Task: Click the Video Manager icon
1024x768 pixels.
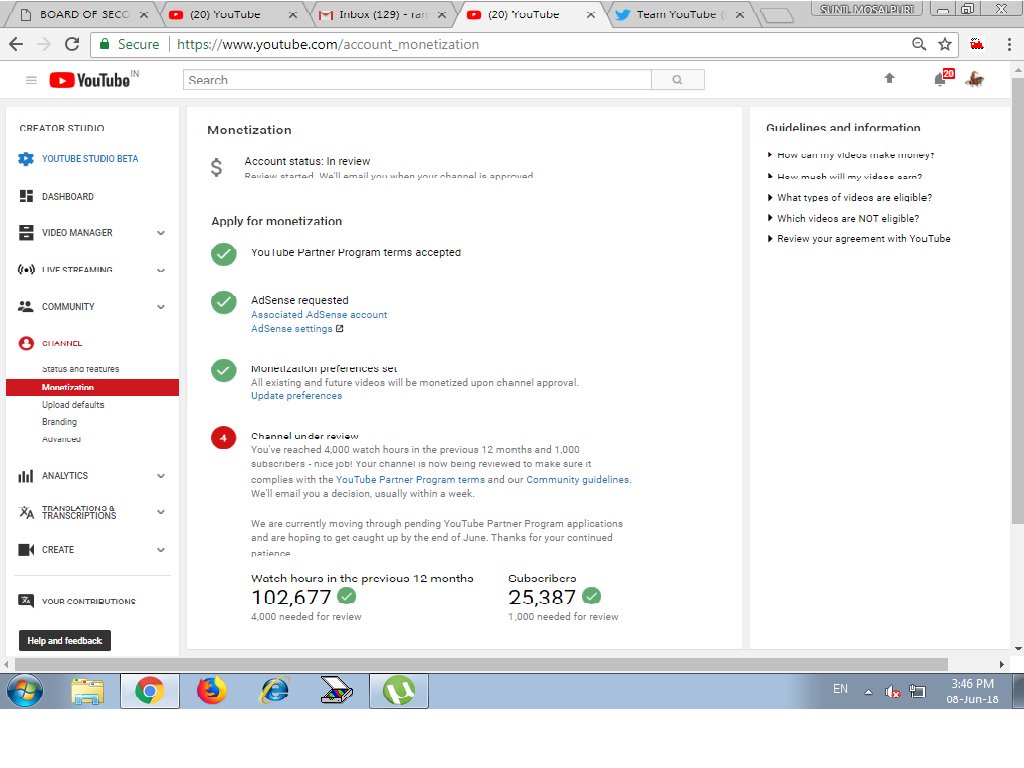Action: pyautogui.click(x=26, y=232)
